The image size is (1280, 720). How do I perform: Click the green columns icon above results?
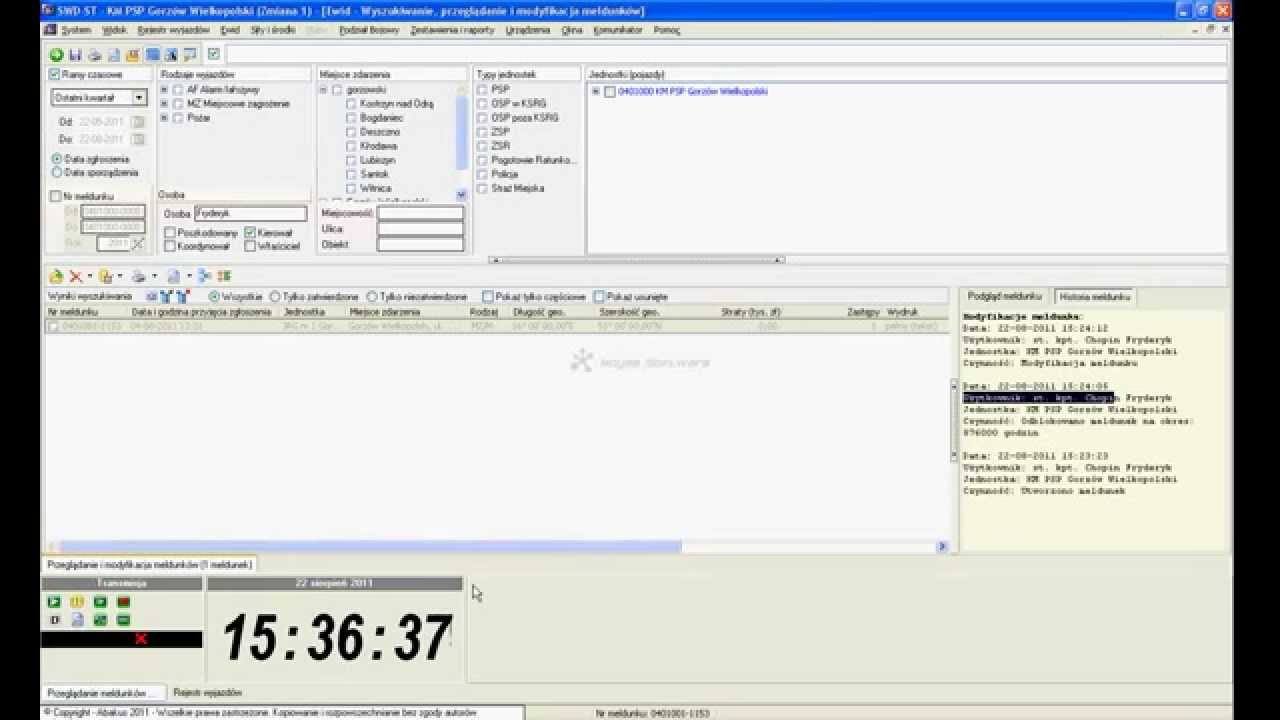[x=225, y=276]
